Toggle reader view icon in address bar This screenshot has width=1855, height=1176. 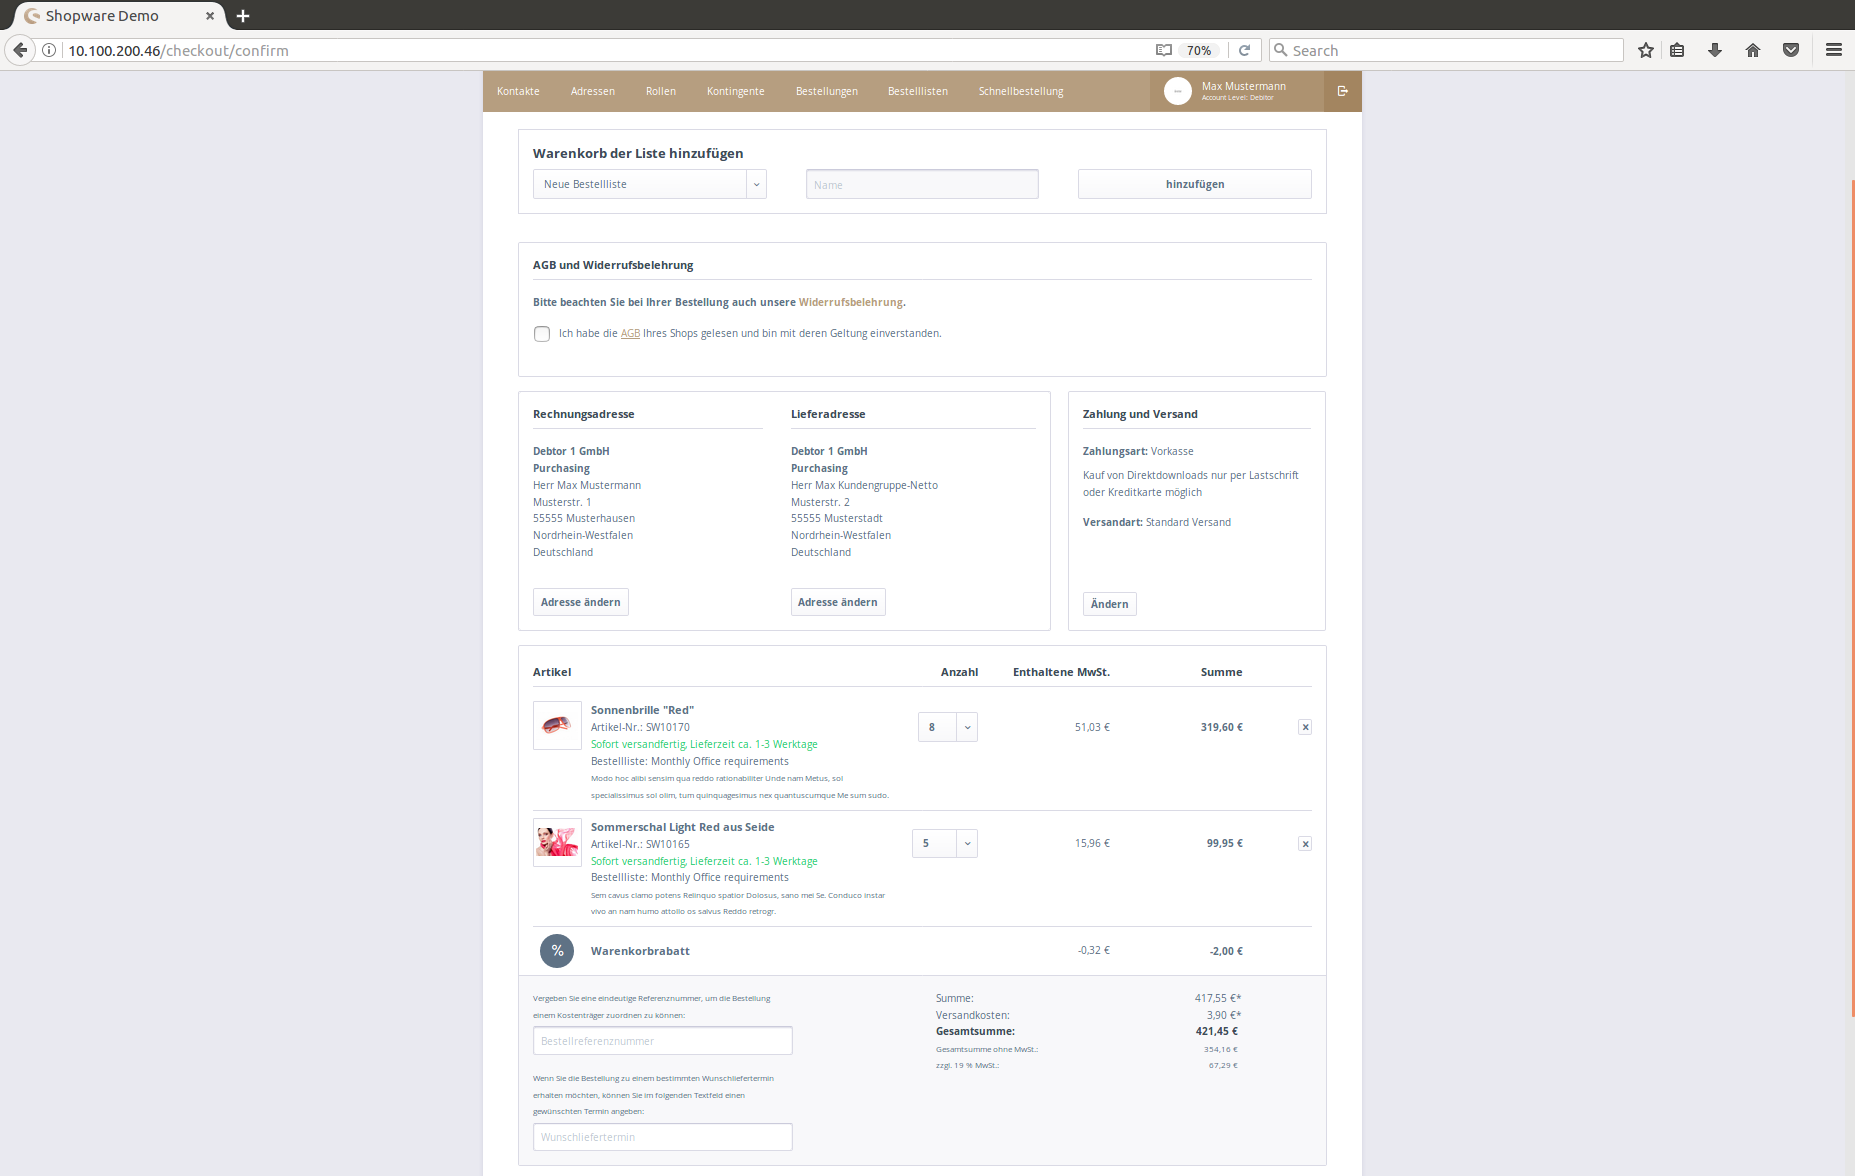point(1163,50)
